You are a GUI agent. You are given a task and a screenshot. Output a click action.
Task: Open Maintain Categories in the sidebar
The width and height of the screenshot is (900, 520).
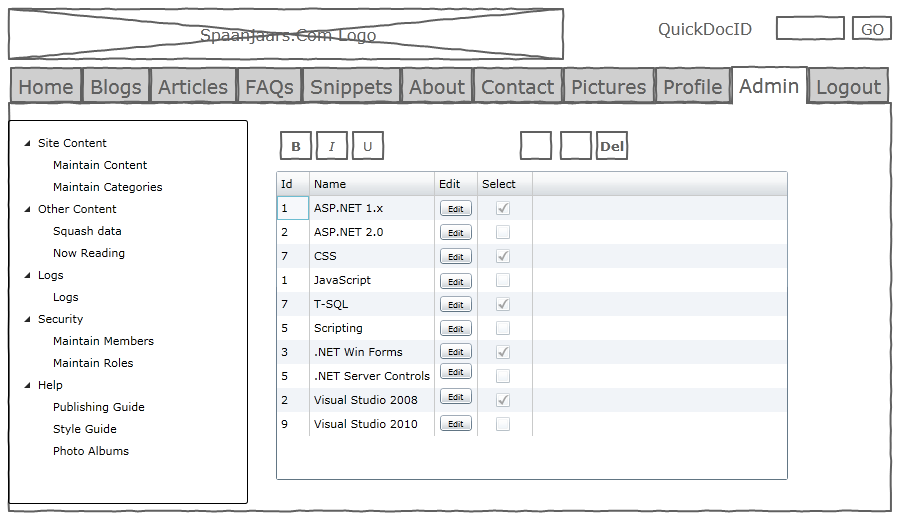pyautogui.click(x=107, y=187)
